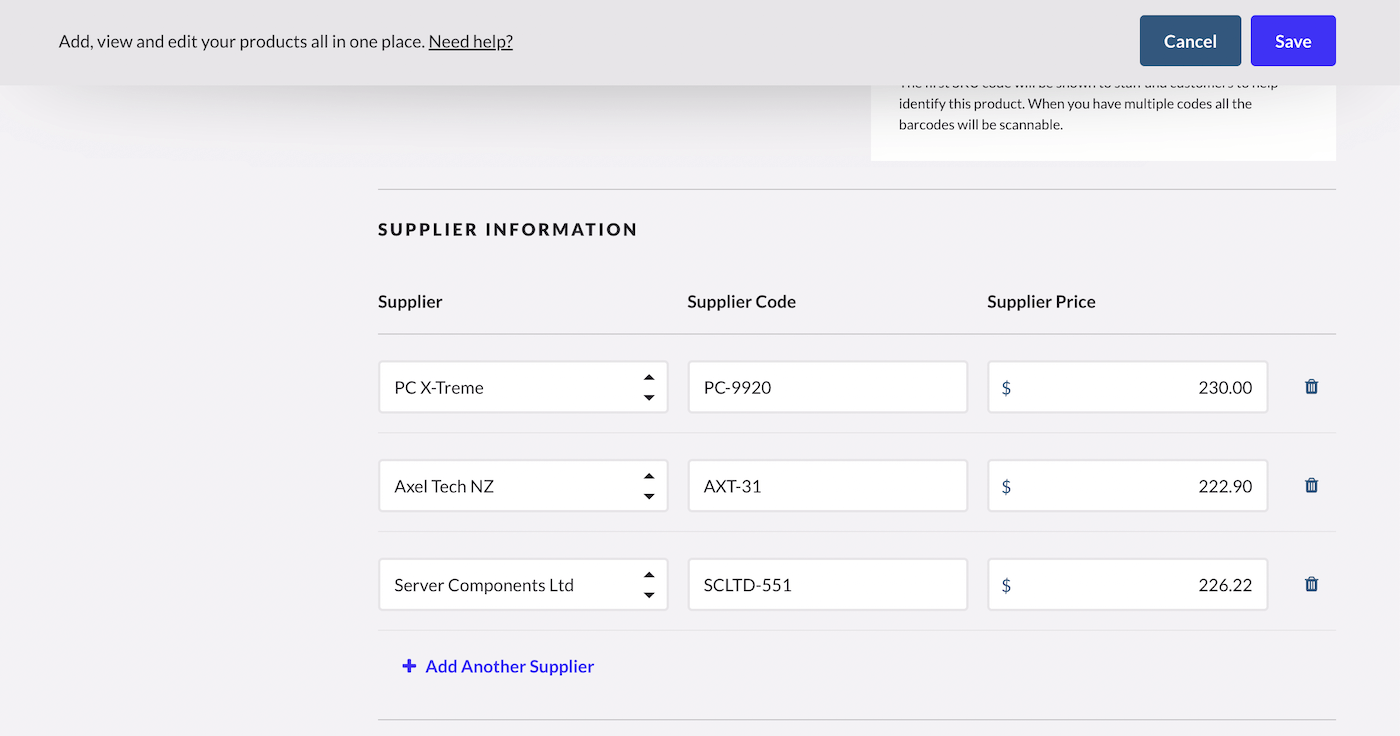
Task: Click the plus icon beside Add Another Supplier
Action: (409, 665)
